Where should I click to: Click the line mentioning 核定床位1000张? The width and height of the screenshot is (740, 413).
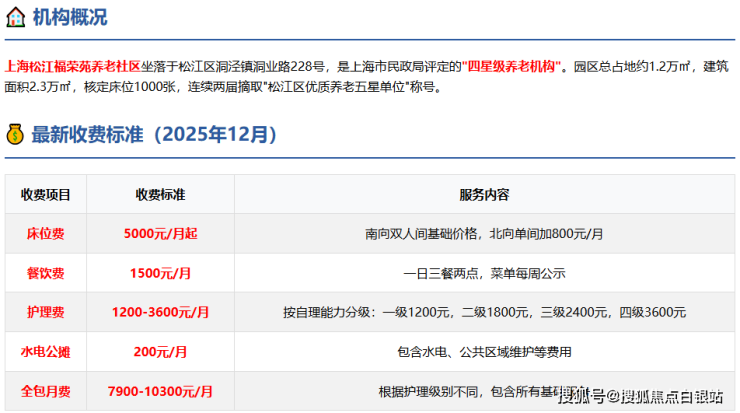pos(224,87)
